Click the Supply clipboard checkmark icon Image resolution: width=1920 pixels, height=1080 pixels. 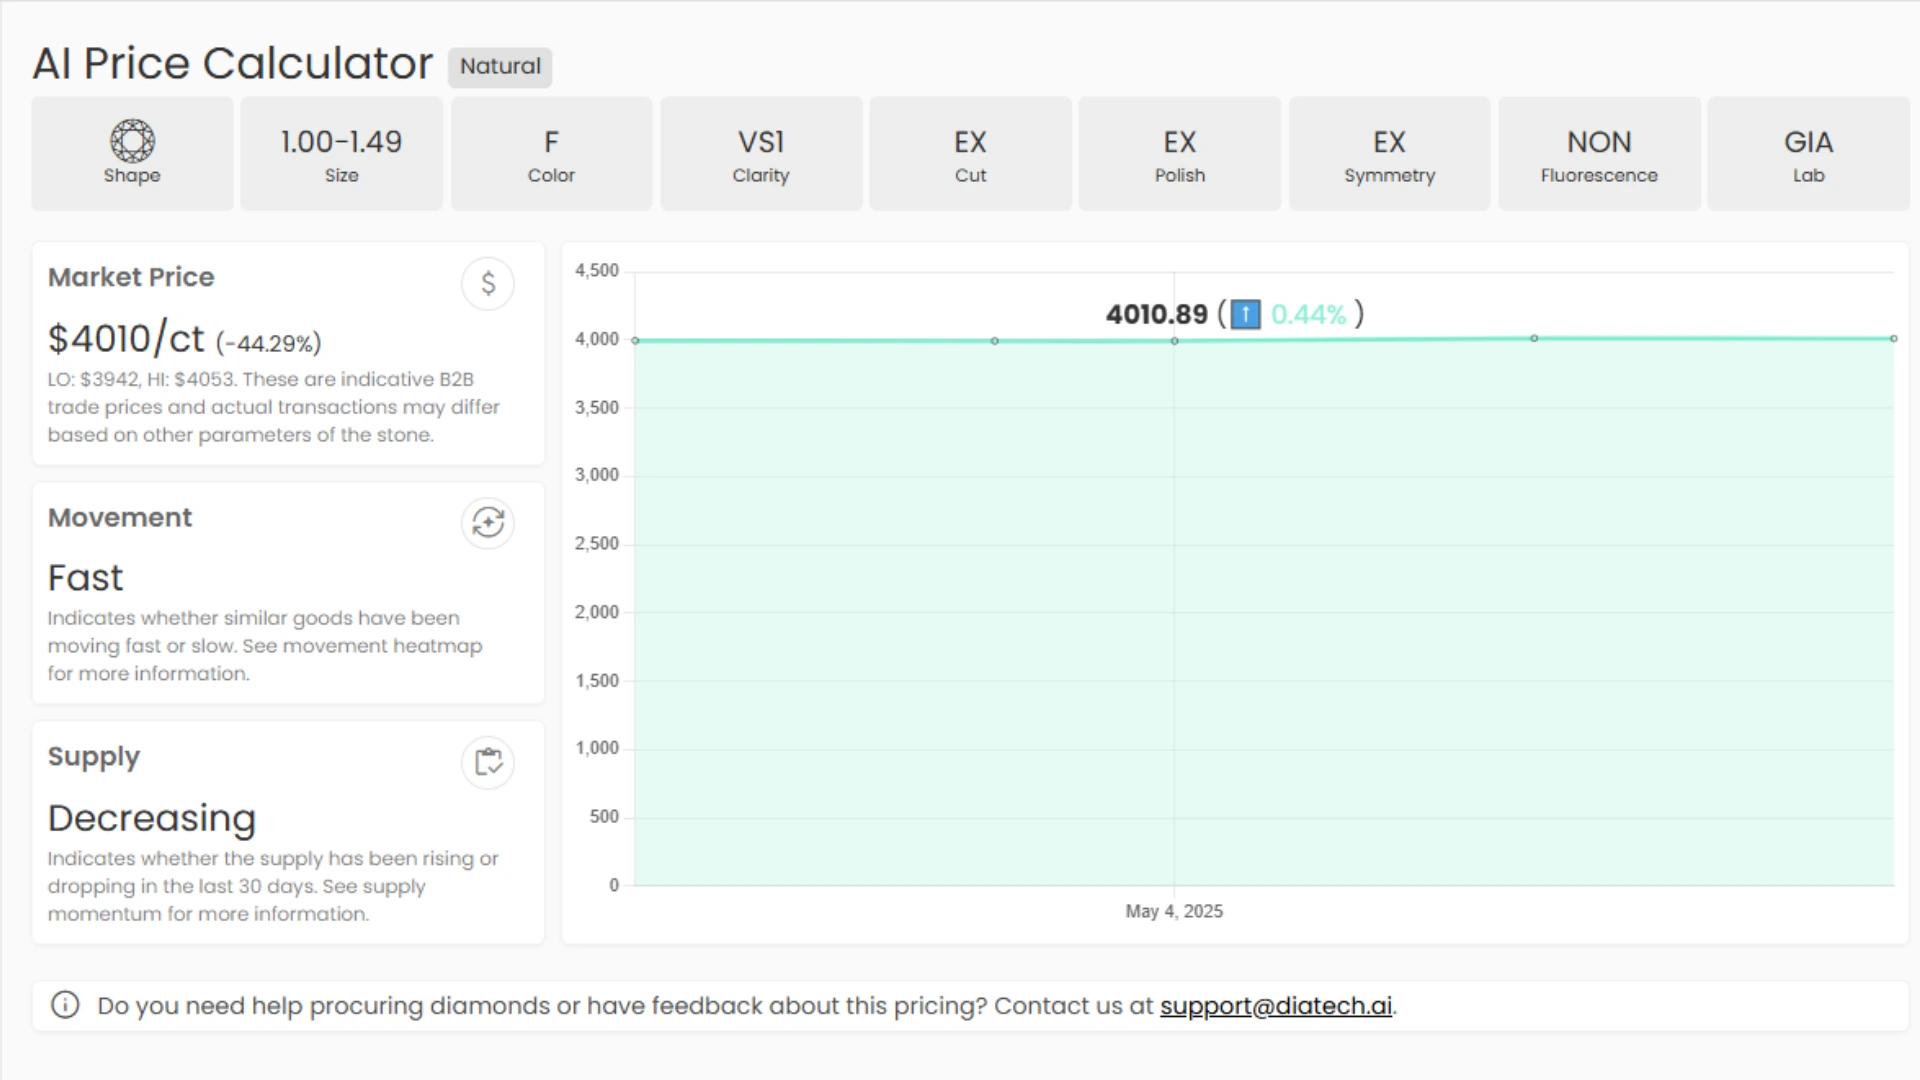[488, 763]
